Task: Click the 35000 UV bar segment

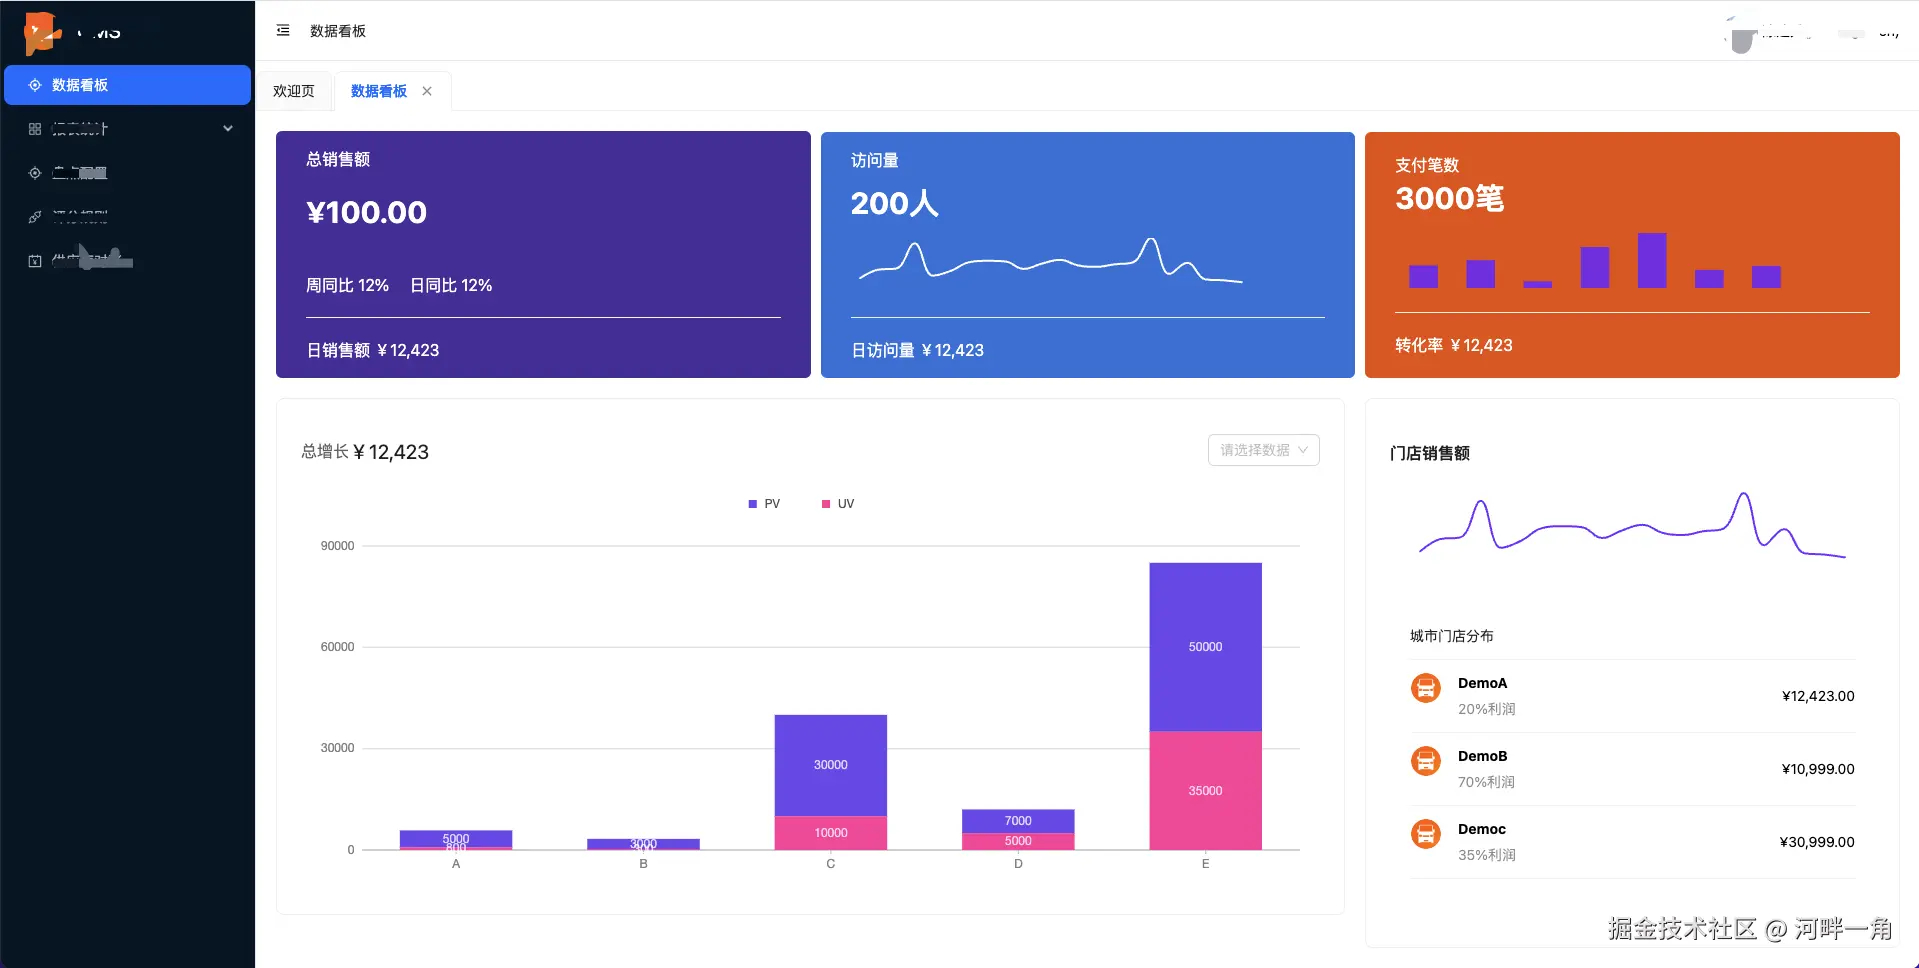Action: 1205,791
